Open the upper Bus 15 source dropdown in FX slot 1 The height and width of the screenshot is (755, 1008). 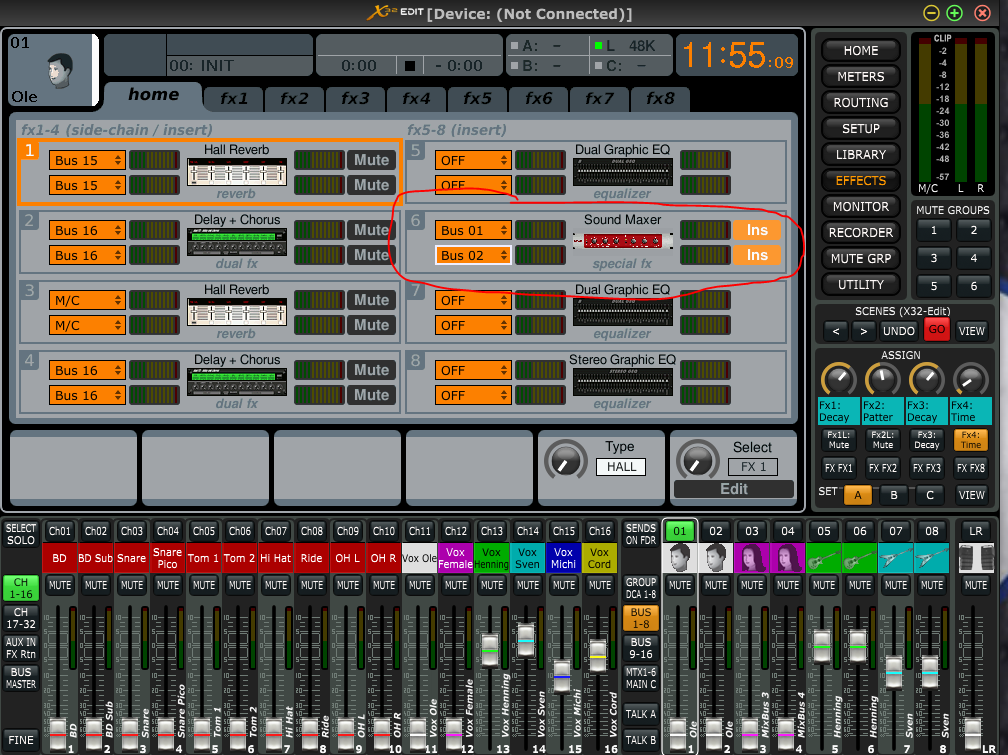click(x=87, y=160)
